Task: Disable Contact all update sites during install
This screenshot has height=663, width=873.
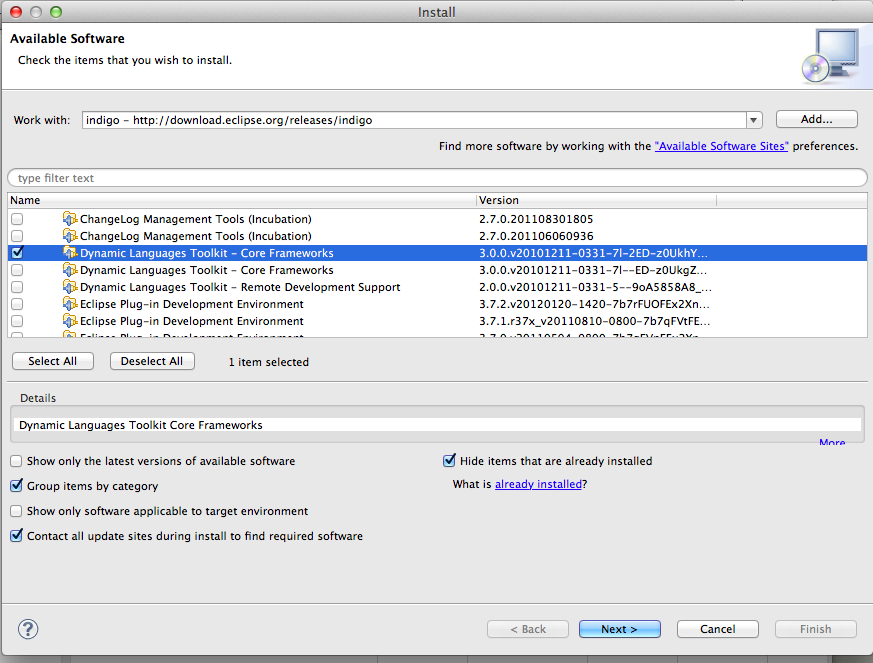Action: coord(16,536)
